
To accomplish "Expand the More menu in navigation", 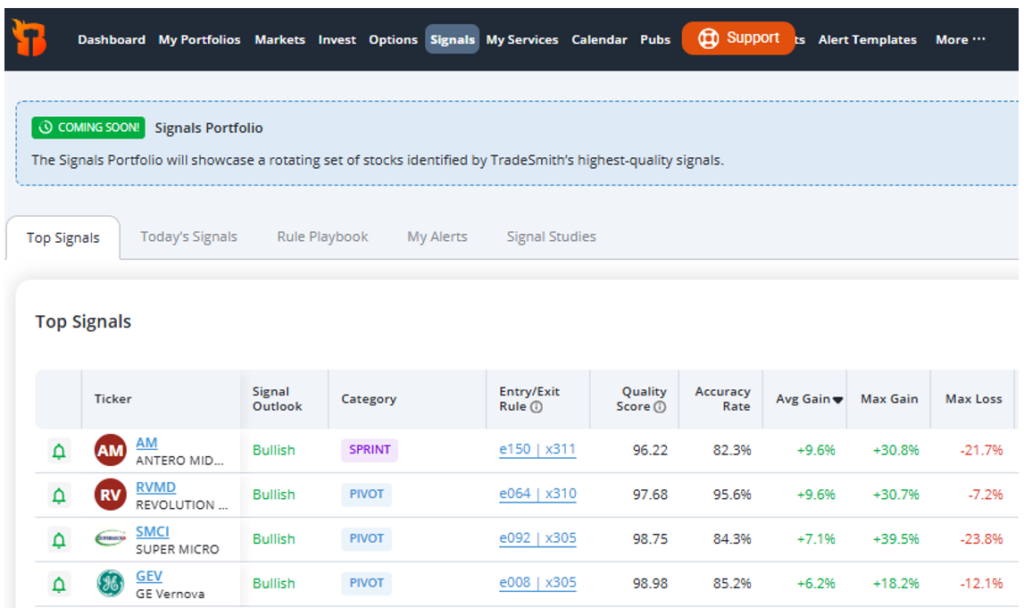I will [960, 40].
